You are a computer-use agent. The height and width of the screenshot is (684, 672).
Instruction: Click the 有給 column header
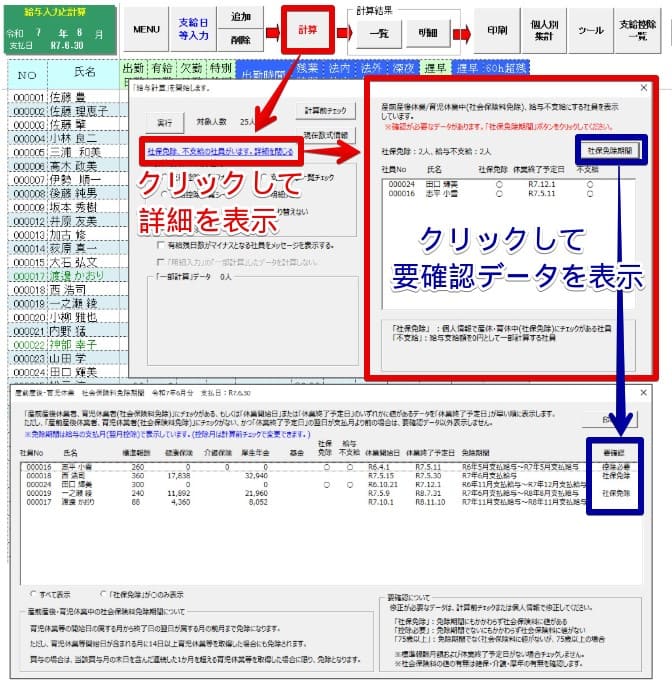(162, 68)
